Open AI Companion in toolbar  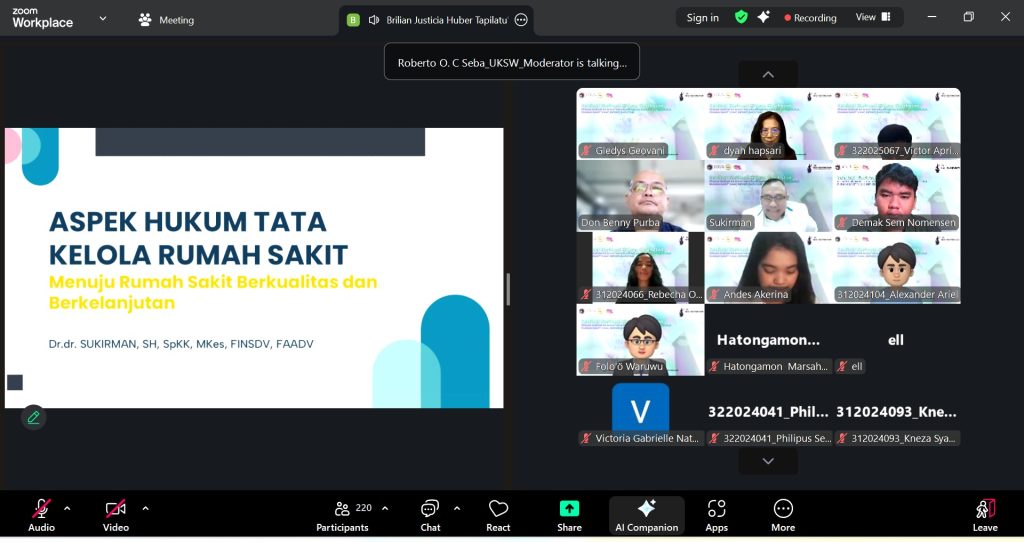pos(647,516)
